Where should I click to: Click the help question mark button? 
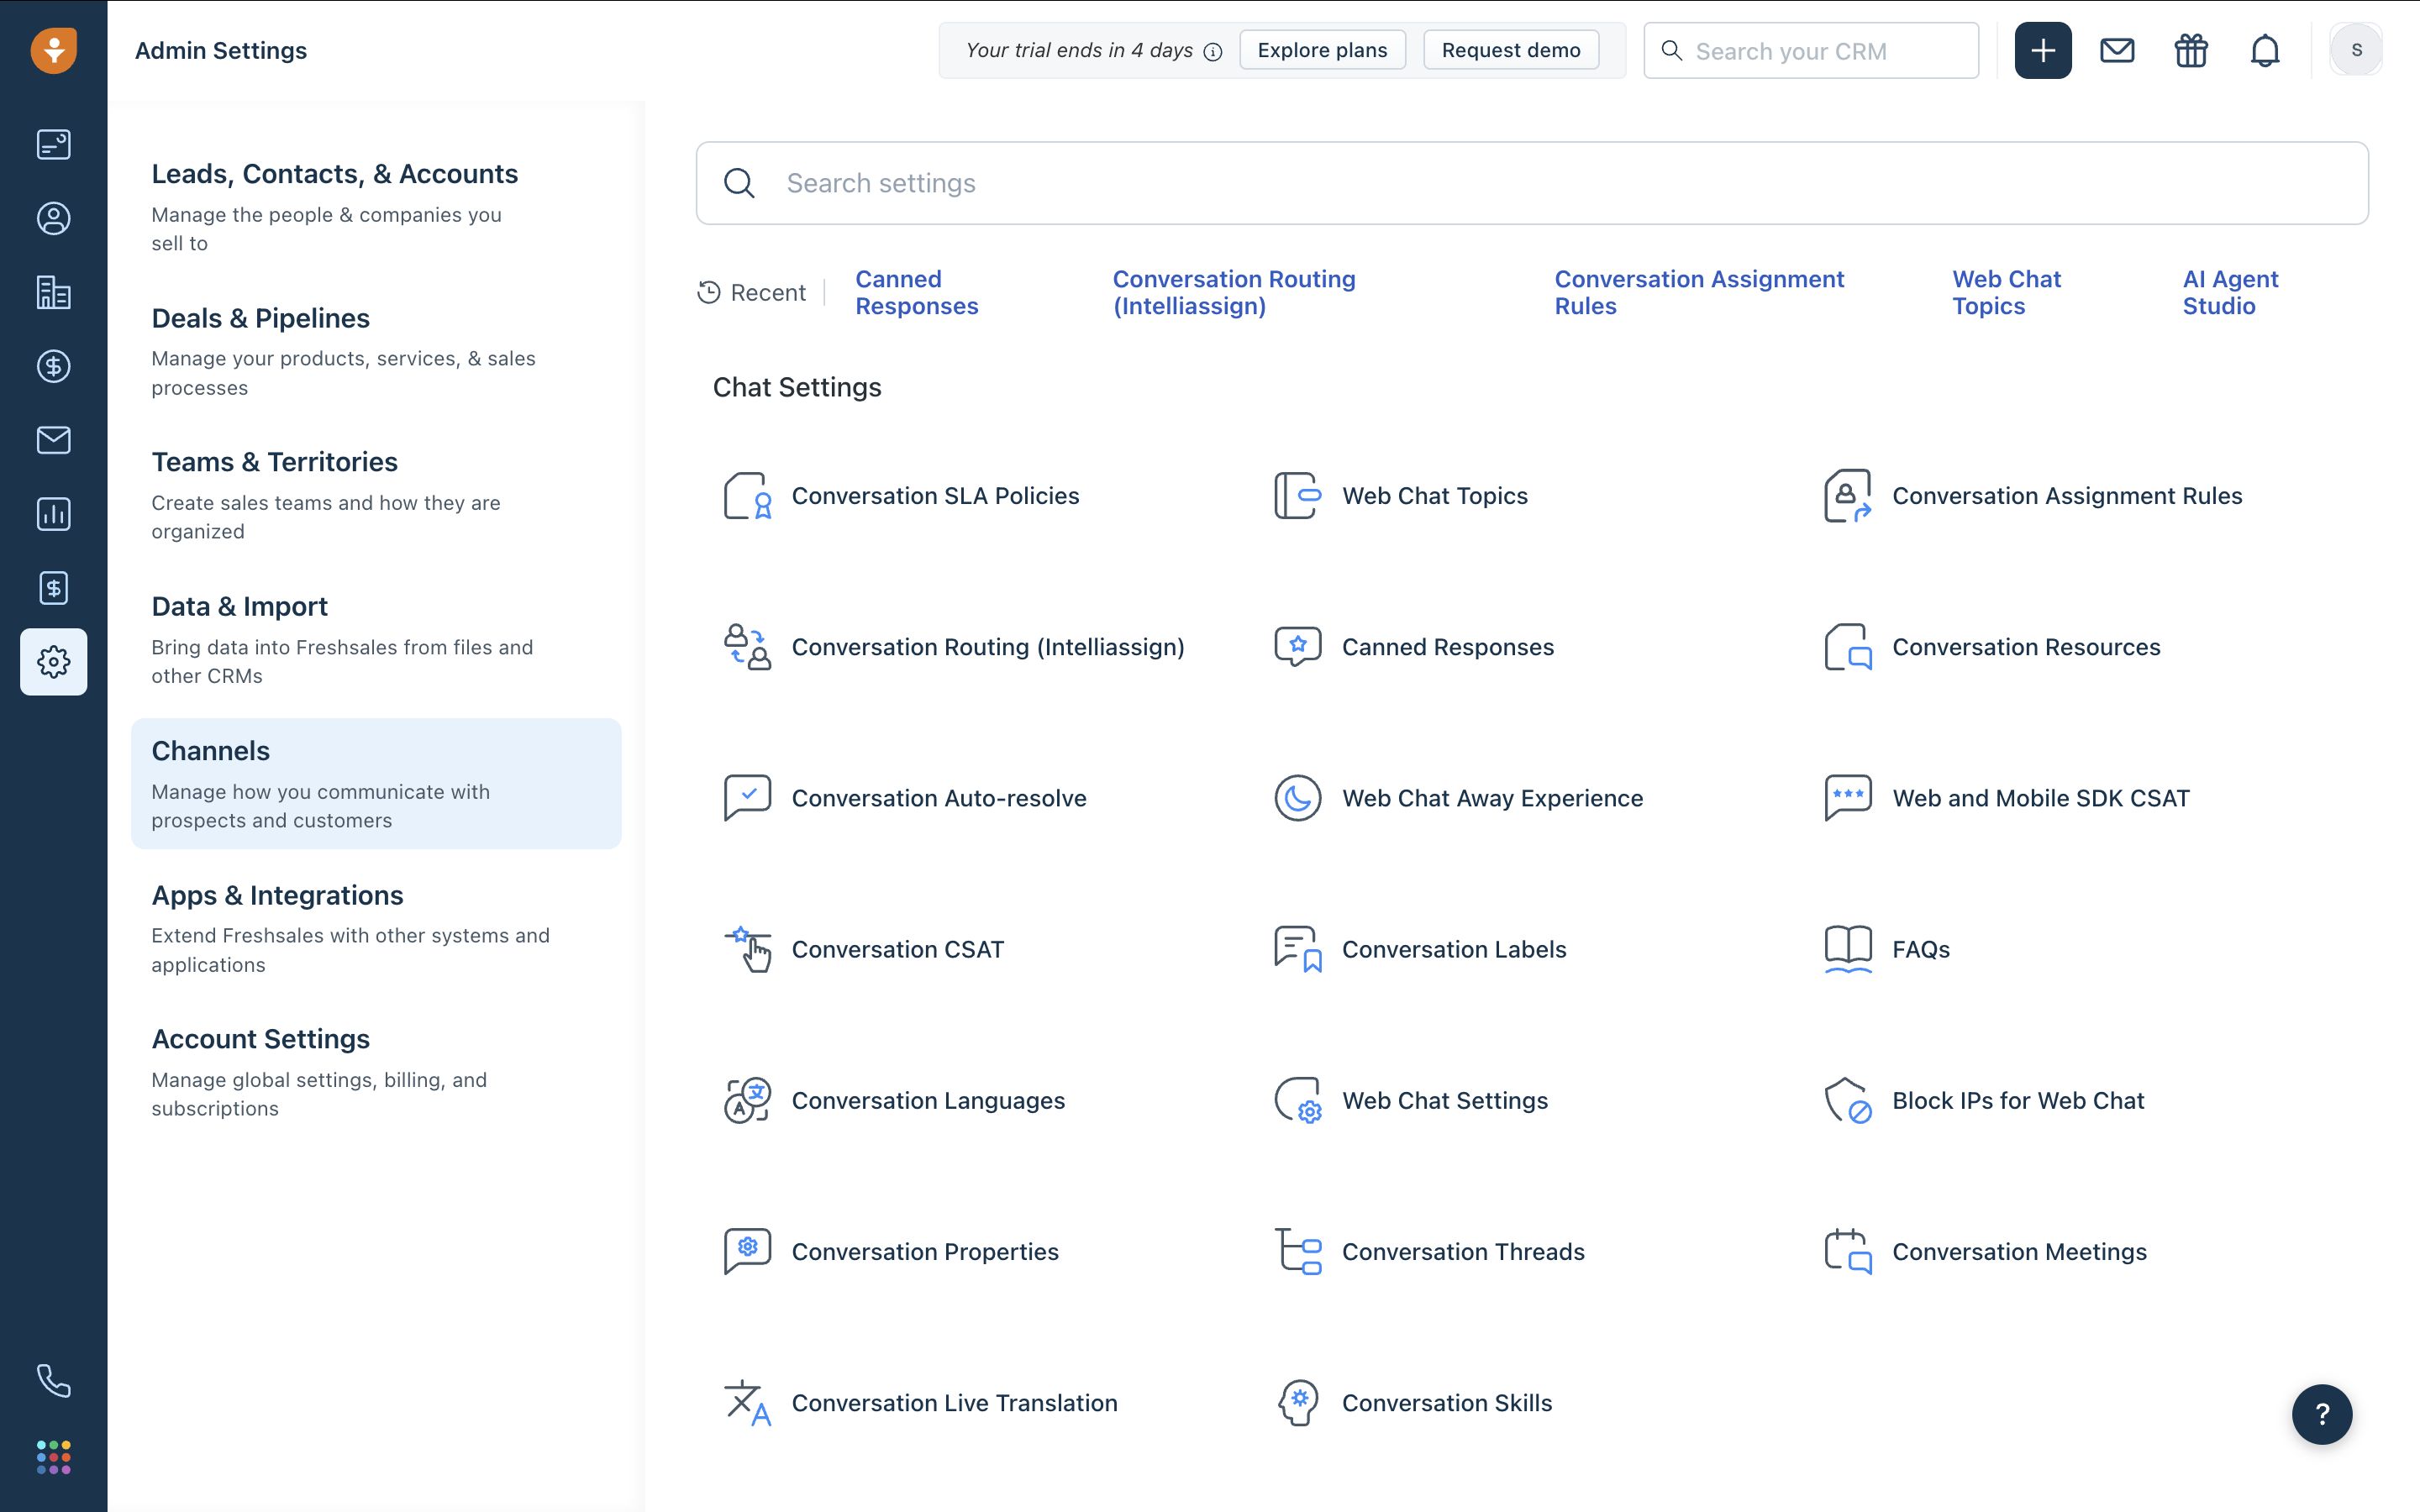pyautogui.click(x=2322, y=1414)
